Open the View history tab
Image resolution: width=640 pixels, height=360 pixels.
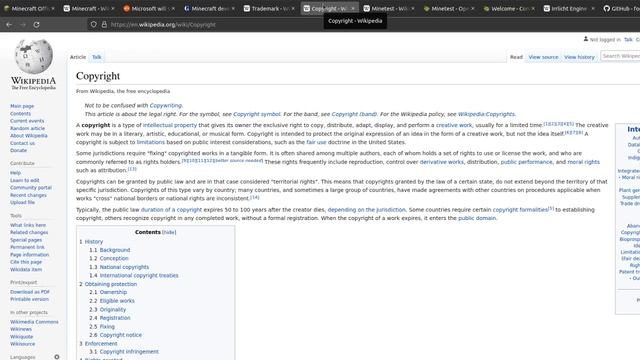tap(579, 57)
